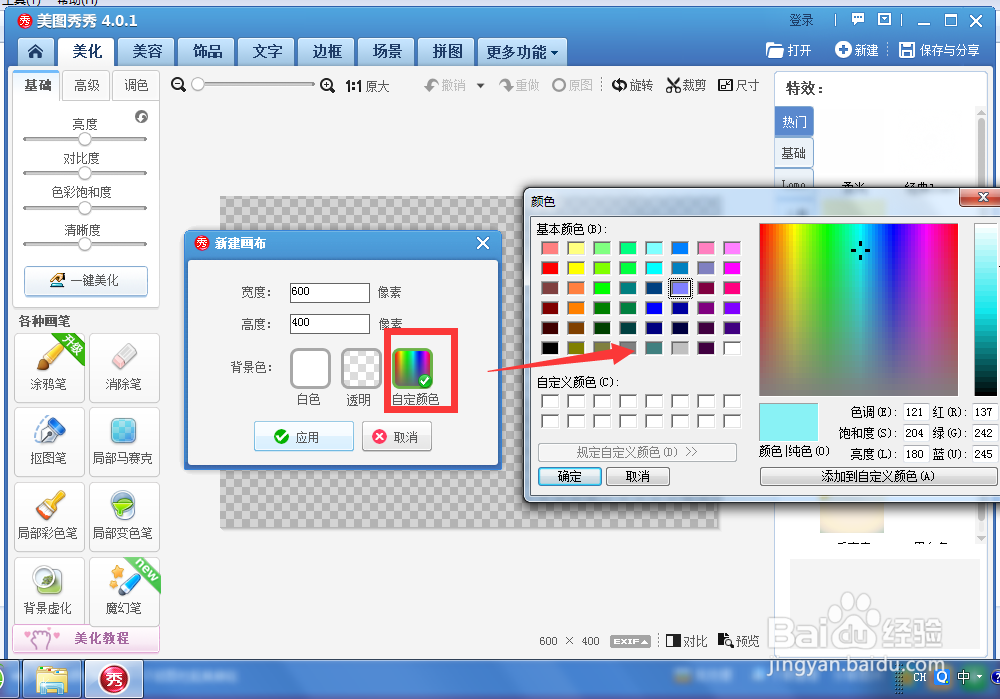This screenshot has height=699, width=1000.
Task: Switch to the 美容 tab
Action: (x=147, y=52)
